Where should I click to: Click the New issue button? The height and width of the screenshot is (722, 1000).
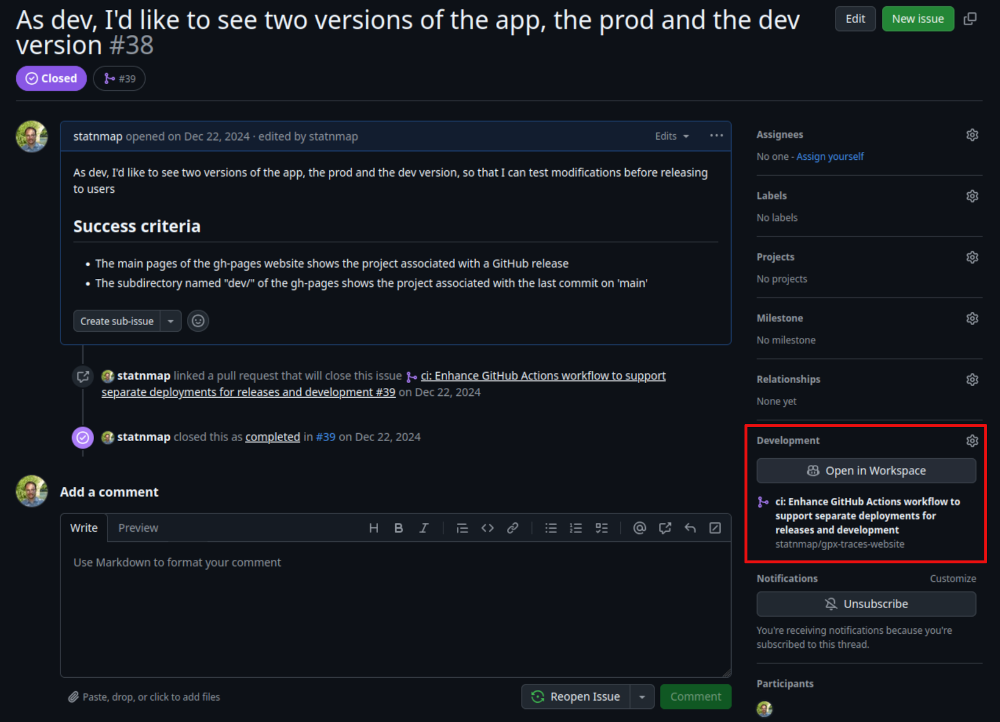[x=918, y=19]
